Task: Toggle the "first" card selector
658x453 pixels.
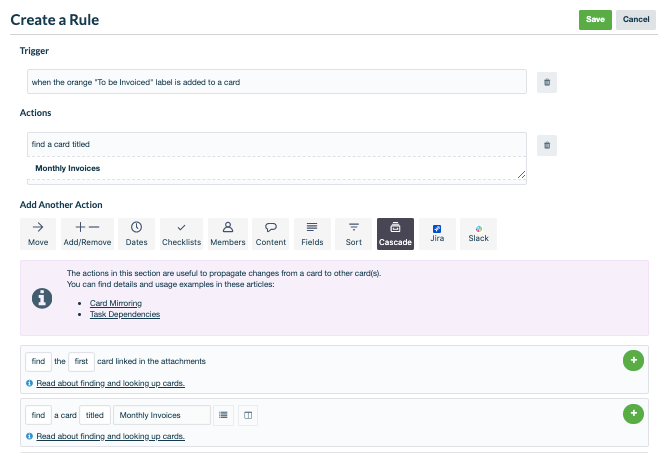Action: pyautogui.click(x=82, y=361)
